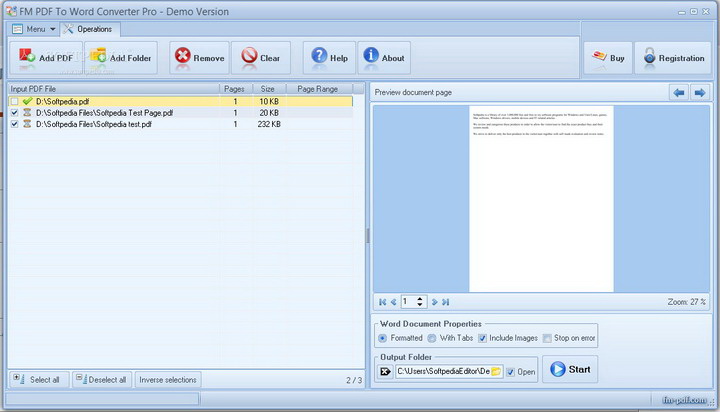Check the D:\Softpedia.pdf checkbox

pyautogui.click(x=14, y=101)
